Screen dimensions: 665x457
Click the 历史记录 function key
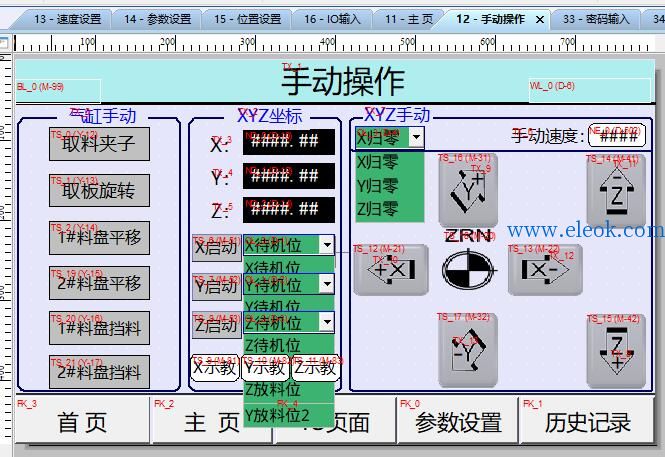coord(587,421)
